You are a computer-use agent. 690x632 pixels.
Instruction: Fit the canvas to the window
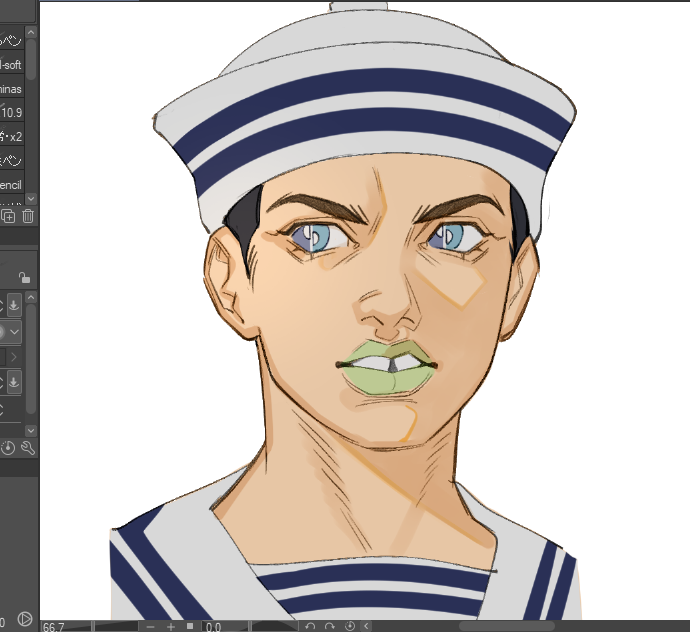point(190,626)
